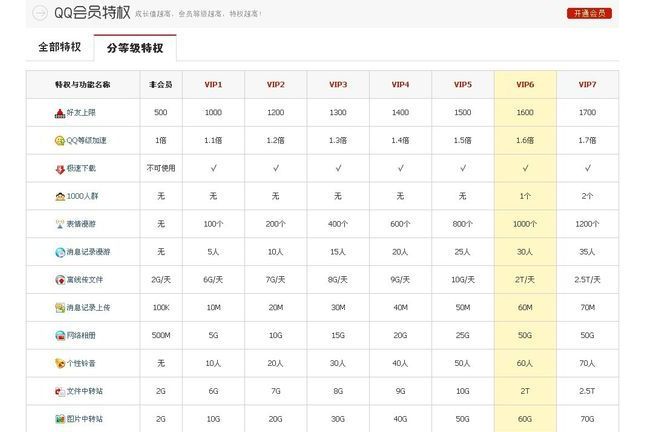Click the 非会员 column header
The image size is (648, 432).
[161, 84]
